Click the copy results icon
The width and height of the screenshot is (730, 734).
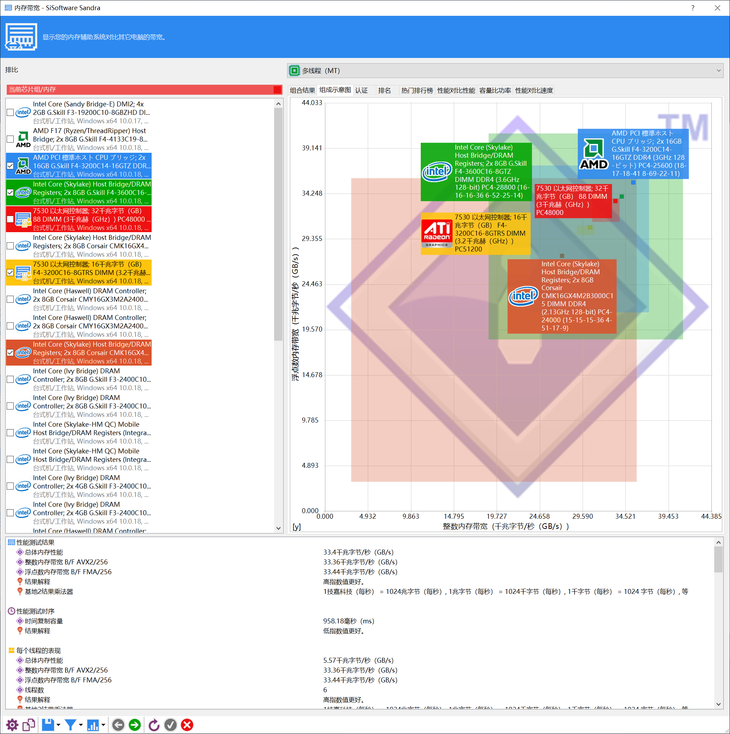click(x=29, y=725)
